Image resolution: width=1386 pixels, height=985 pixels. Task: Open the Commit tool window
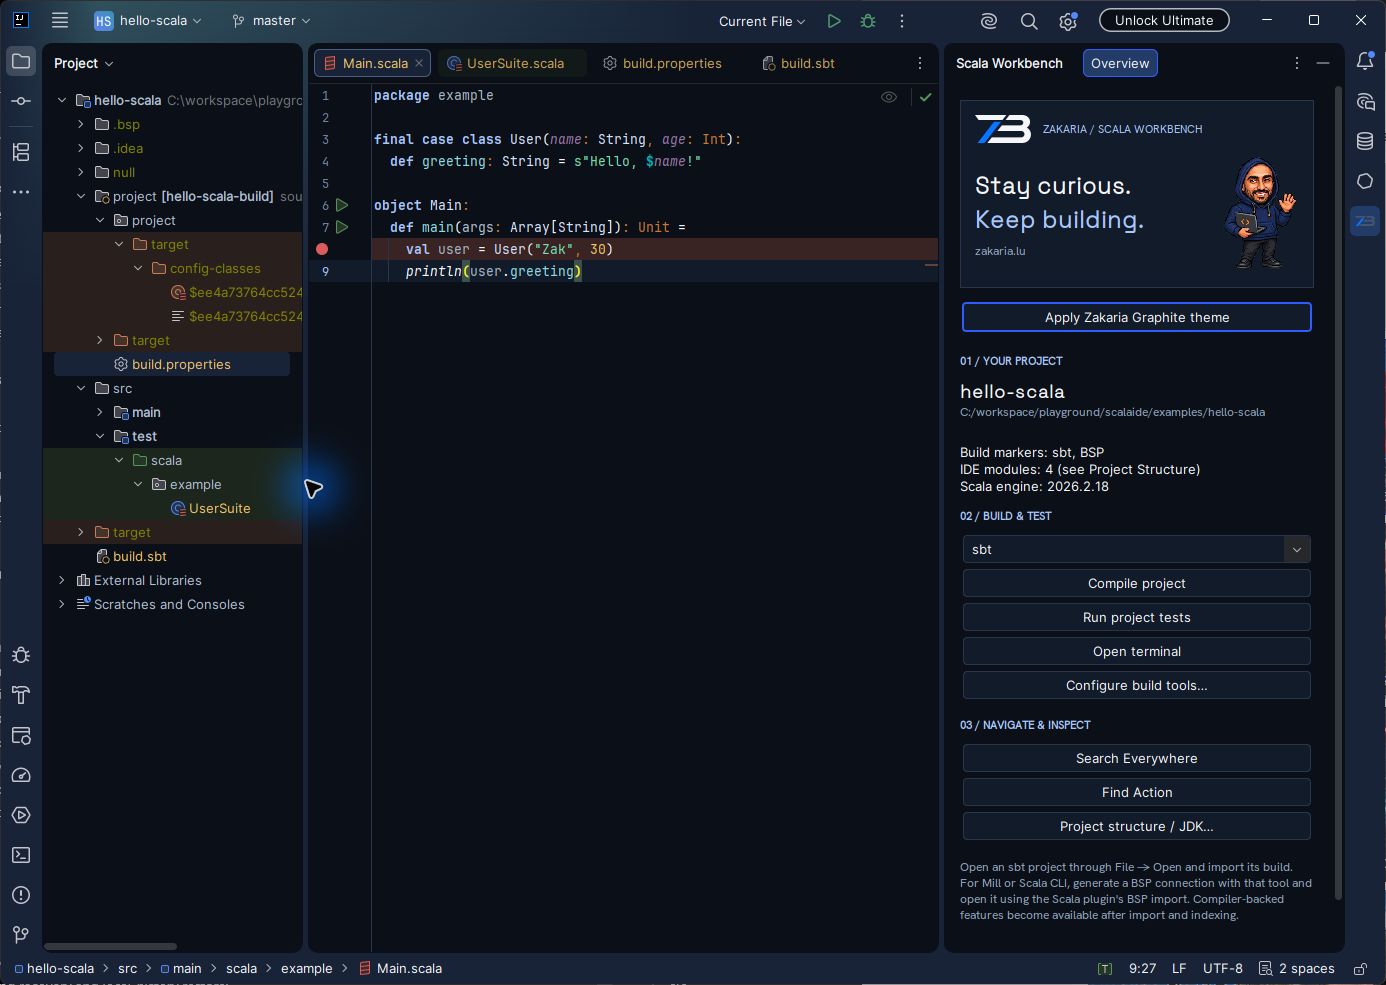click(x=21, y=101)
